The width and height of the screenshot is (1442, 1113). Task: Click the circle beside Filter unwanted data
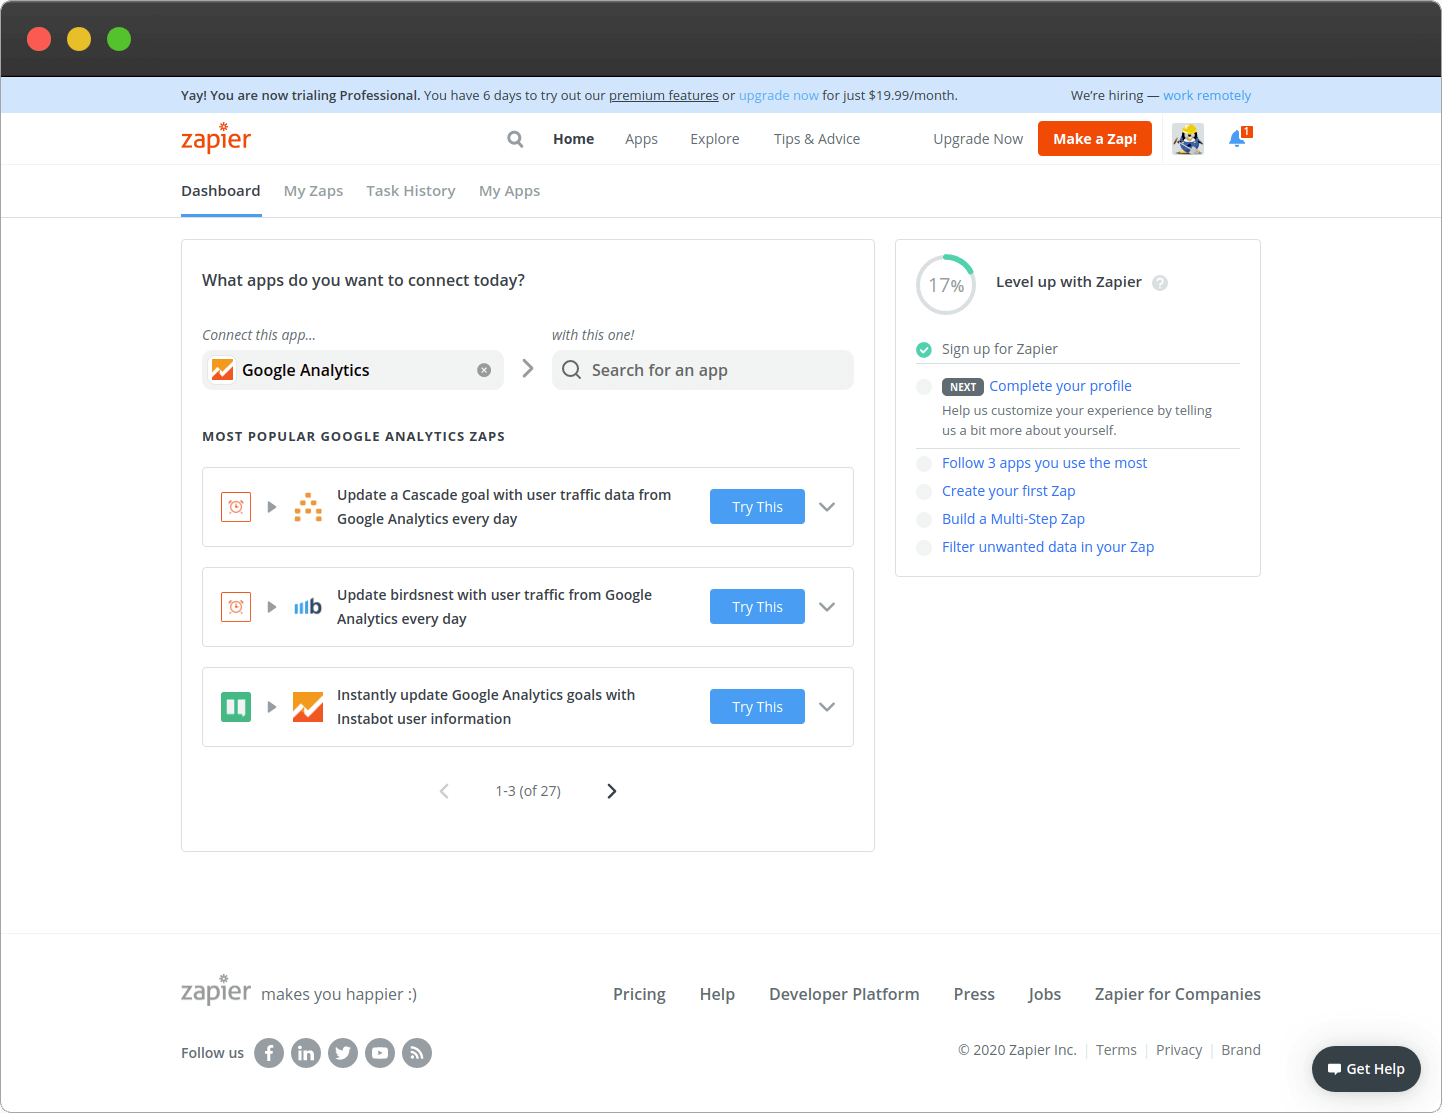(x=924, y=548)
